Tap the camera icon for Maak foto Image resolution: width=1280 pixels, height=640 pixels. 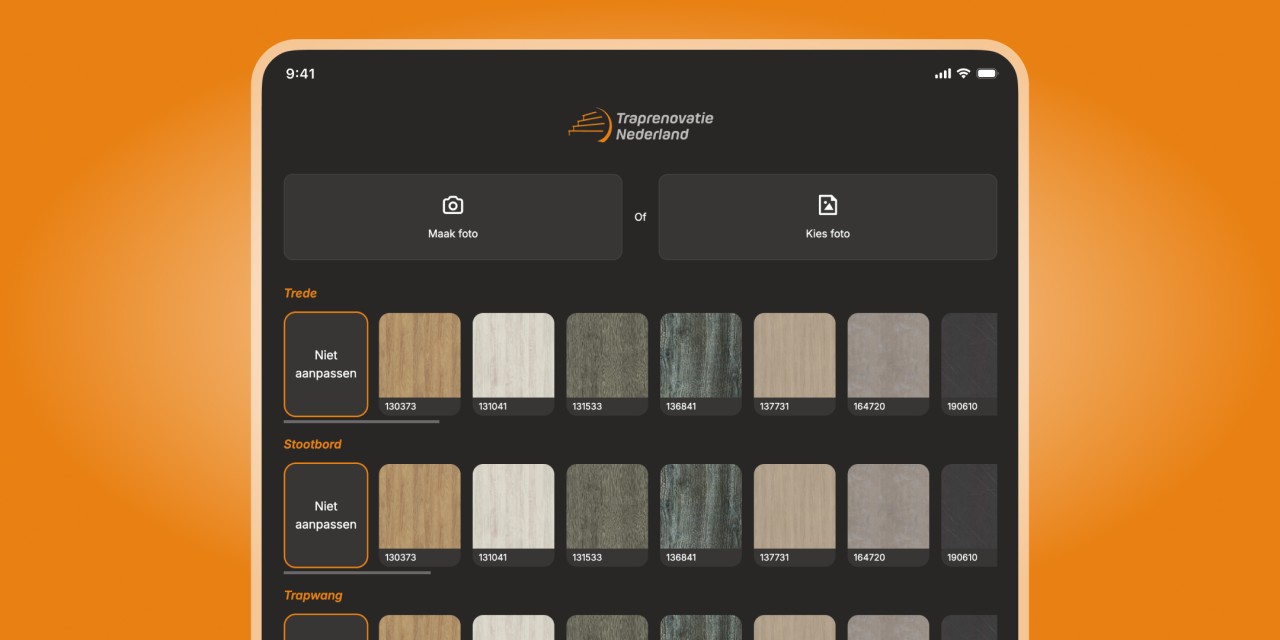pyautogui.click(x=453, y=205)
